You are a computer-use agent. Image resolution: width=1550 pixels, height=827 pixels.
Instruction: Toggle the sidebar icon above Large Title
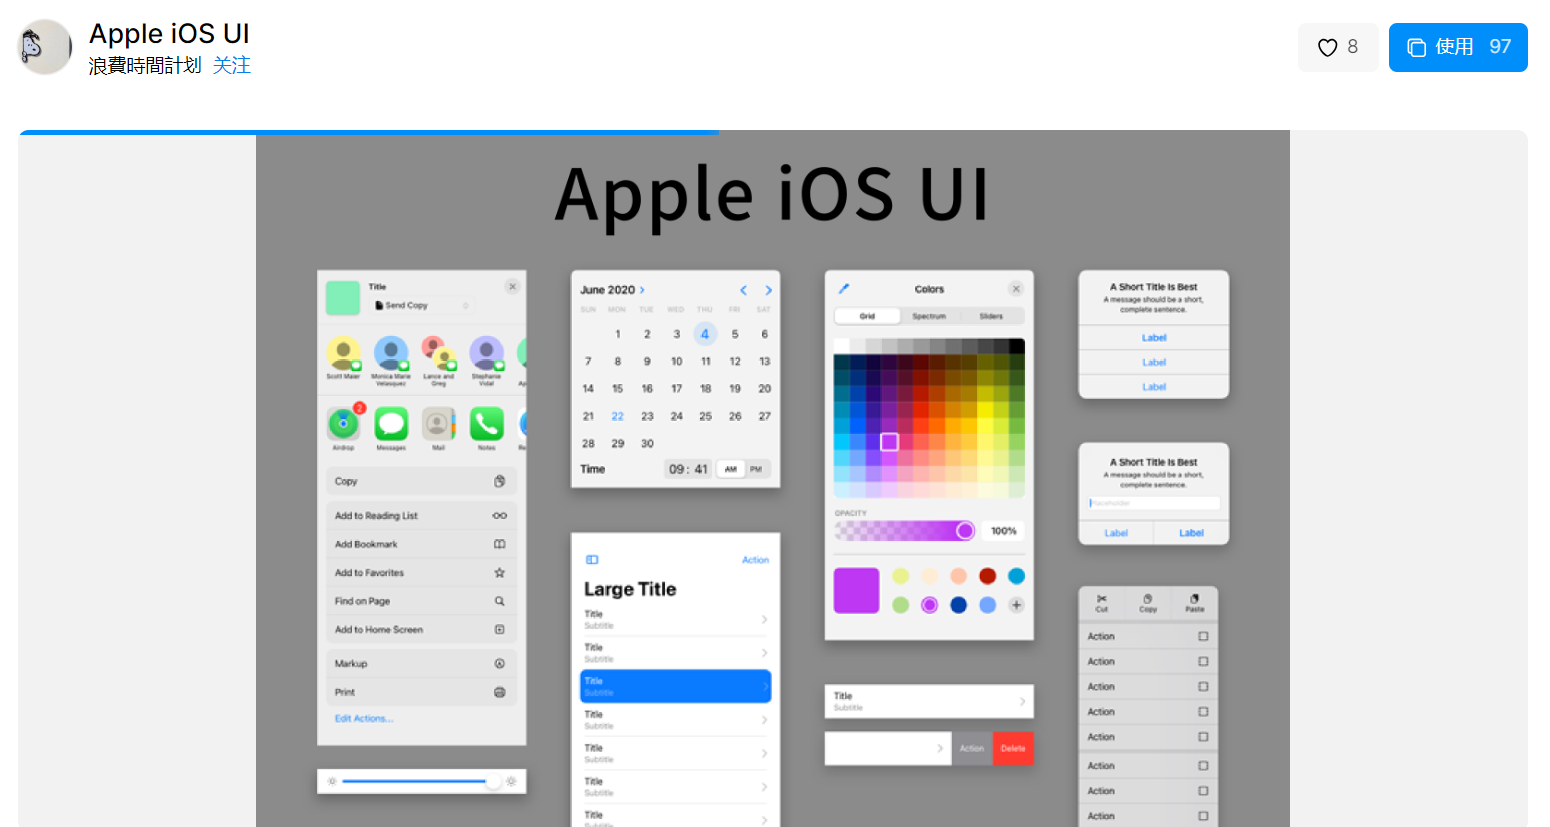(x=592, y=560)
